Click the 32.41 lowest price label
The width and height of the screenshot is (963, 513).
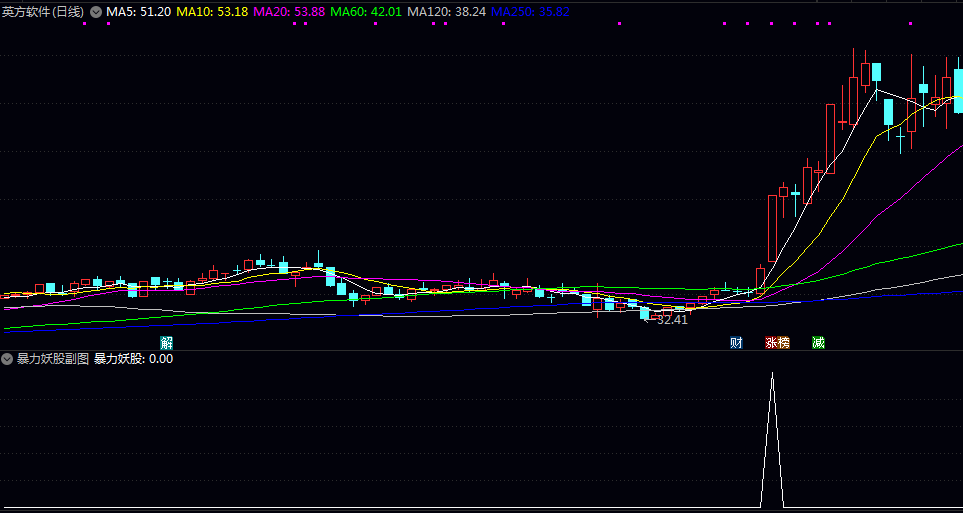(x=672, y=320)
